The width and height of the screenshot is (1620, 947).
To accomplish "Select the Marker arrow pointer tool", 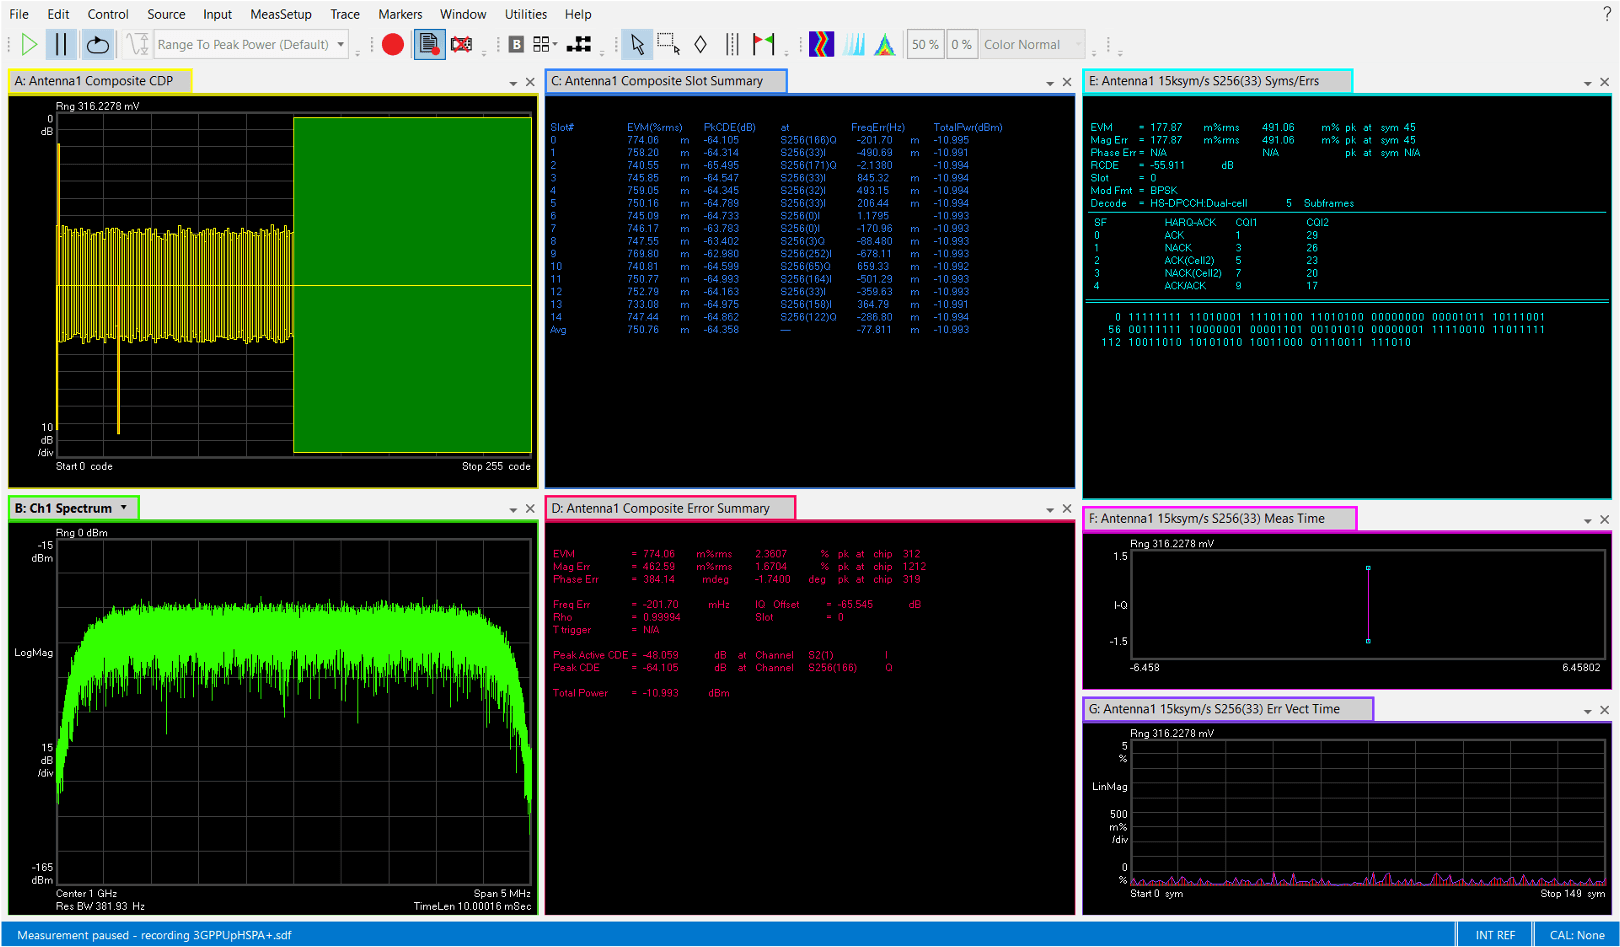I will [637, 44].
